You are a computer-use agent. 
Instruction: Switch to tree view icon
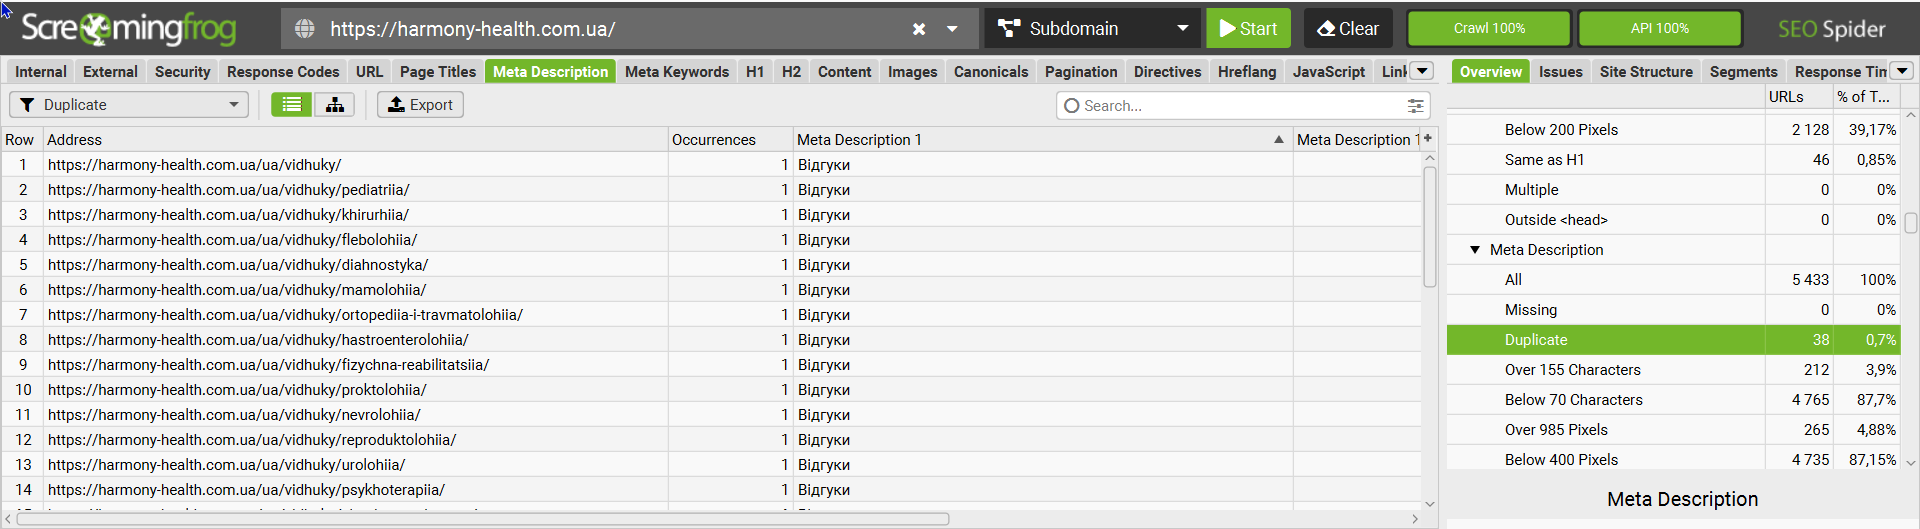tap(334, 105)
